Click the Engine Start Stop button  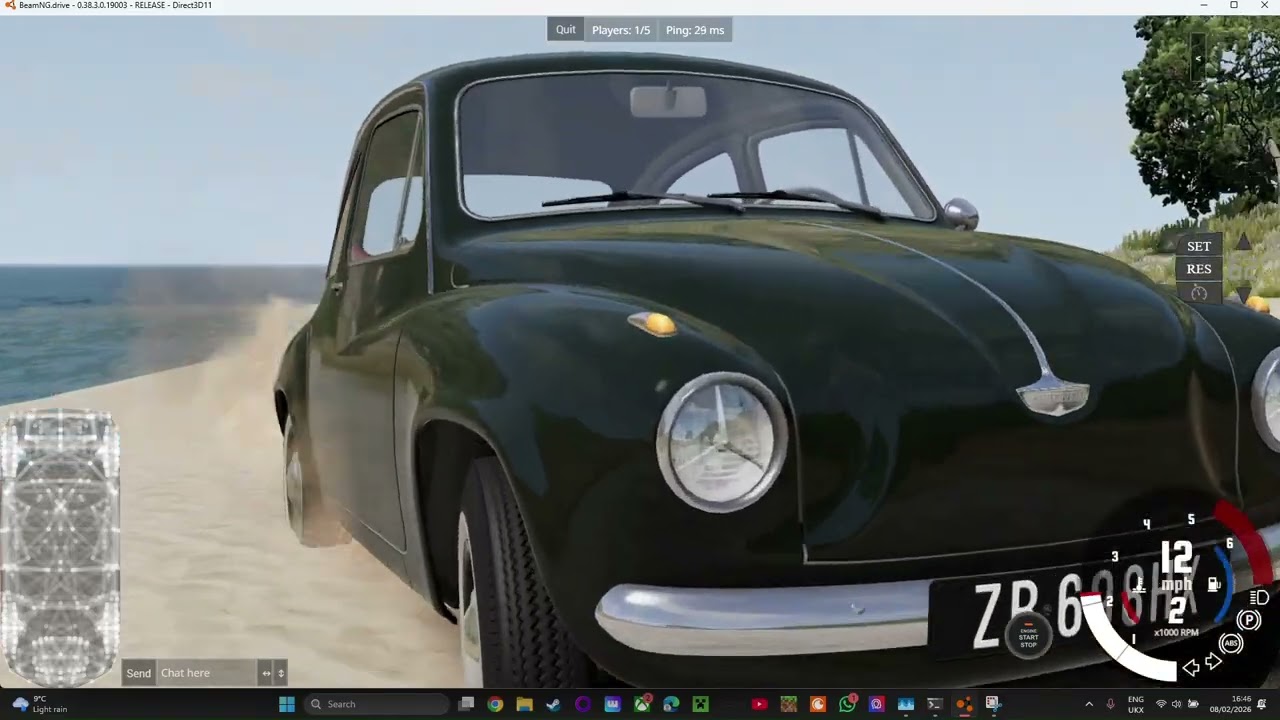(x=1028, y=635)
